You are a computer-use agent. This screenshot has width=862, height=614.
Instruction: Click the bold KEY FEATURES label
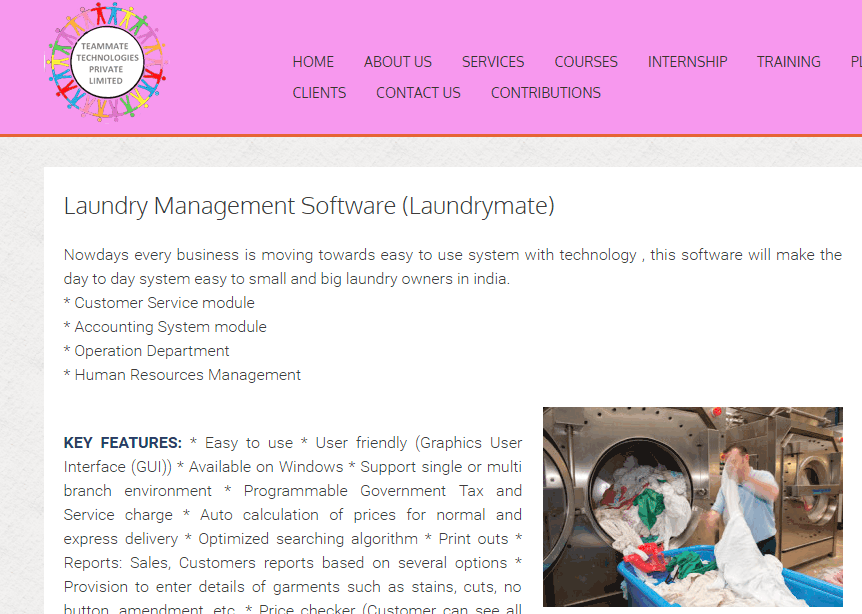coord(122,443)
